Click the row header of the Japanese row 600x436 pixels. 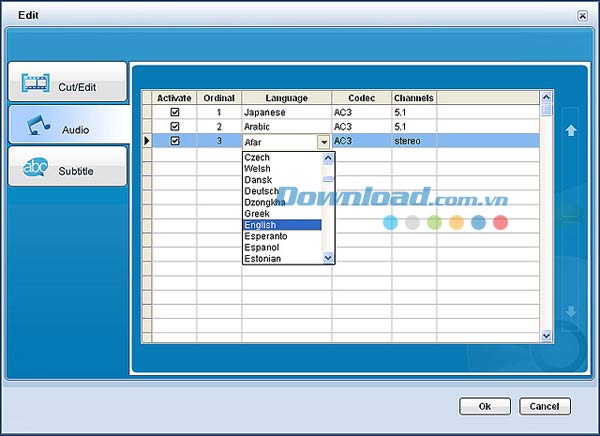147,112
